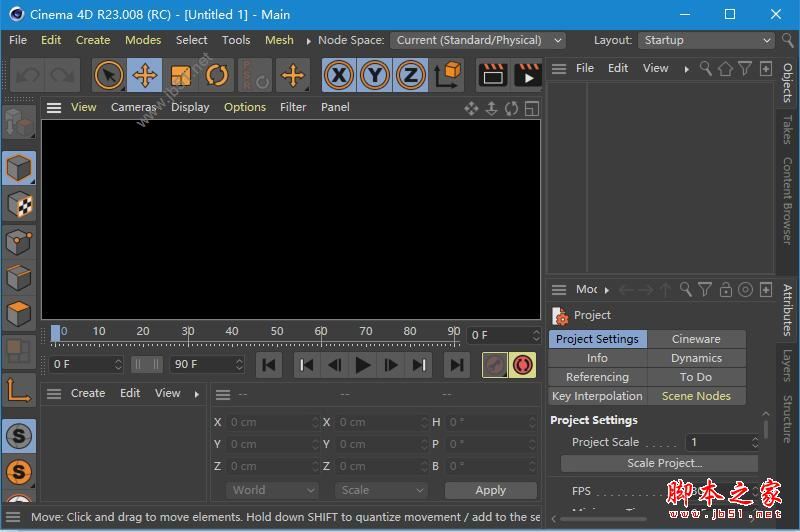Toggle the Autokeying red button
The width and height of the screenshot is (800, 532).
[522, 365]
